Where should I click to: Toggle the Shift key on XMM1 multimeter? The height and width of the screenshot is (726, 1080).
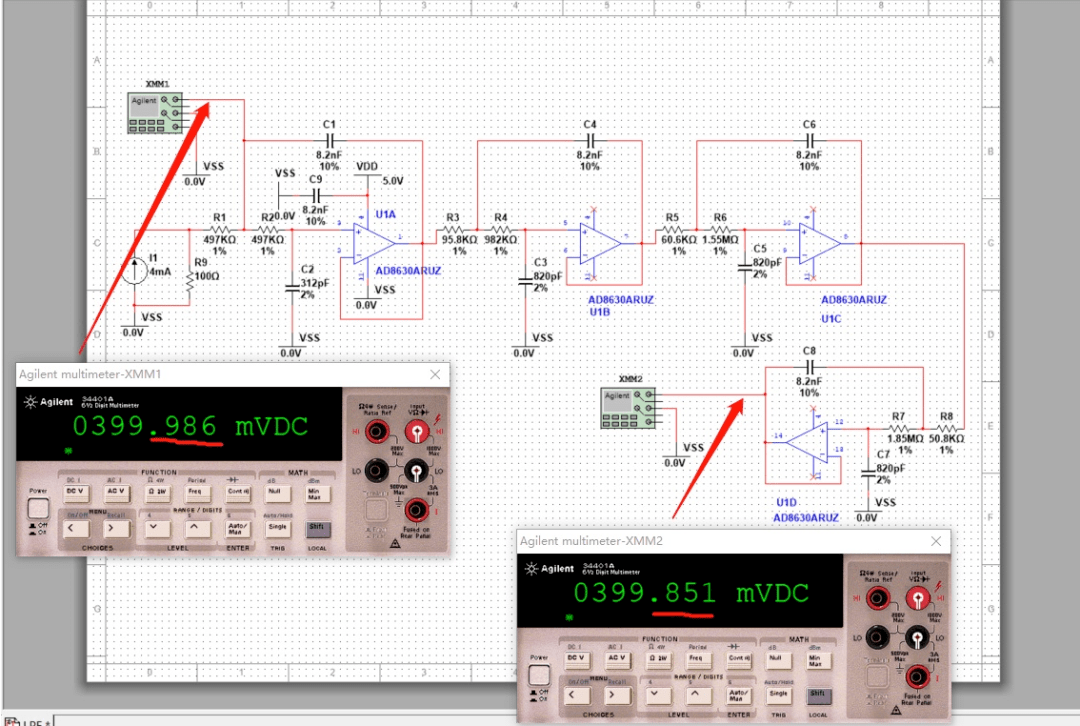(x=318, y=528)
